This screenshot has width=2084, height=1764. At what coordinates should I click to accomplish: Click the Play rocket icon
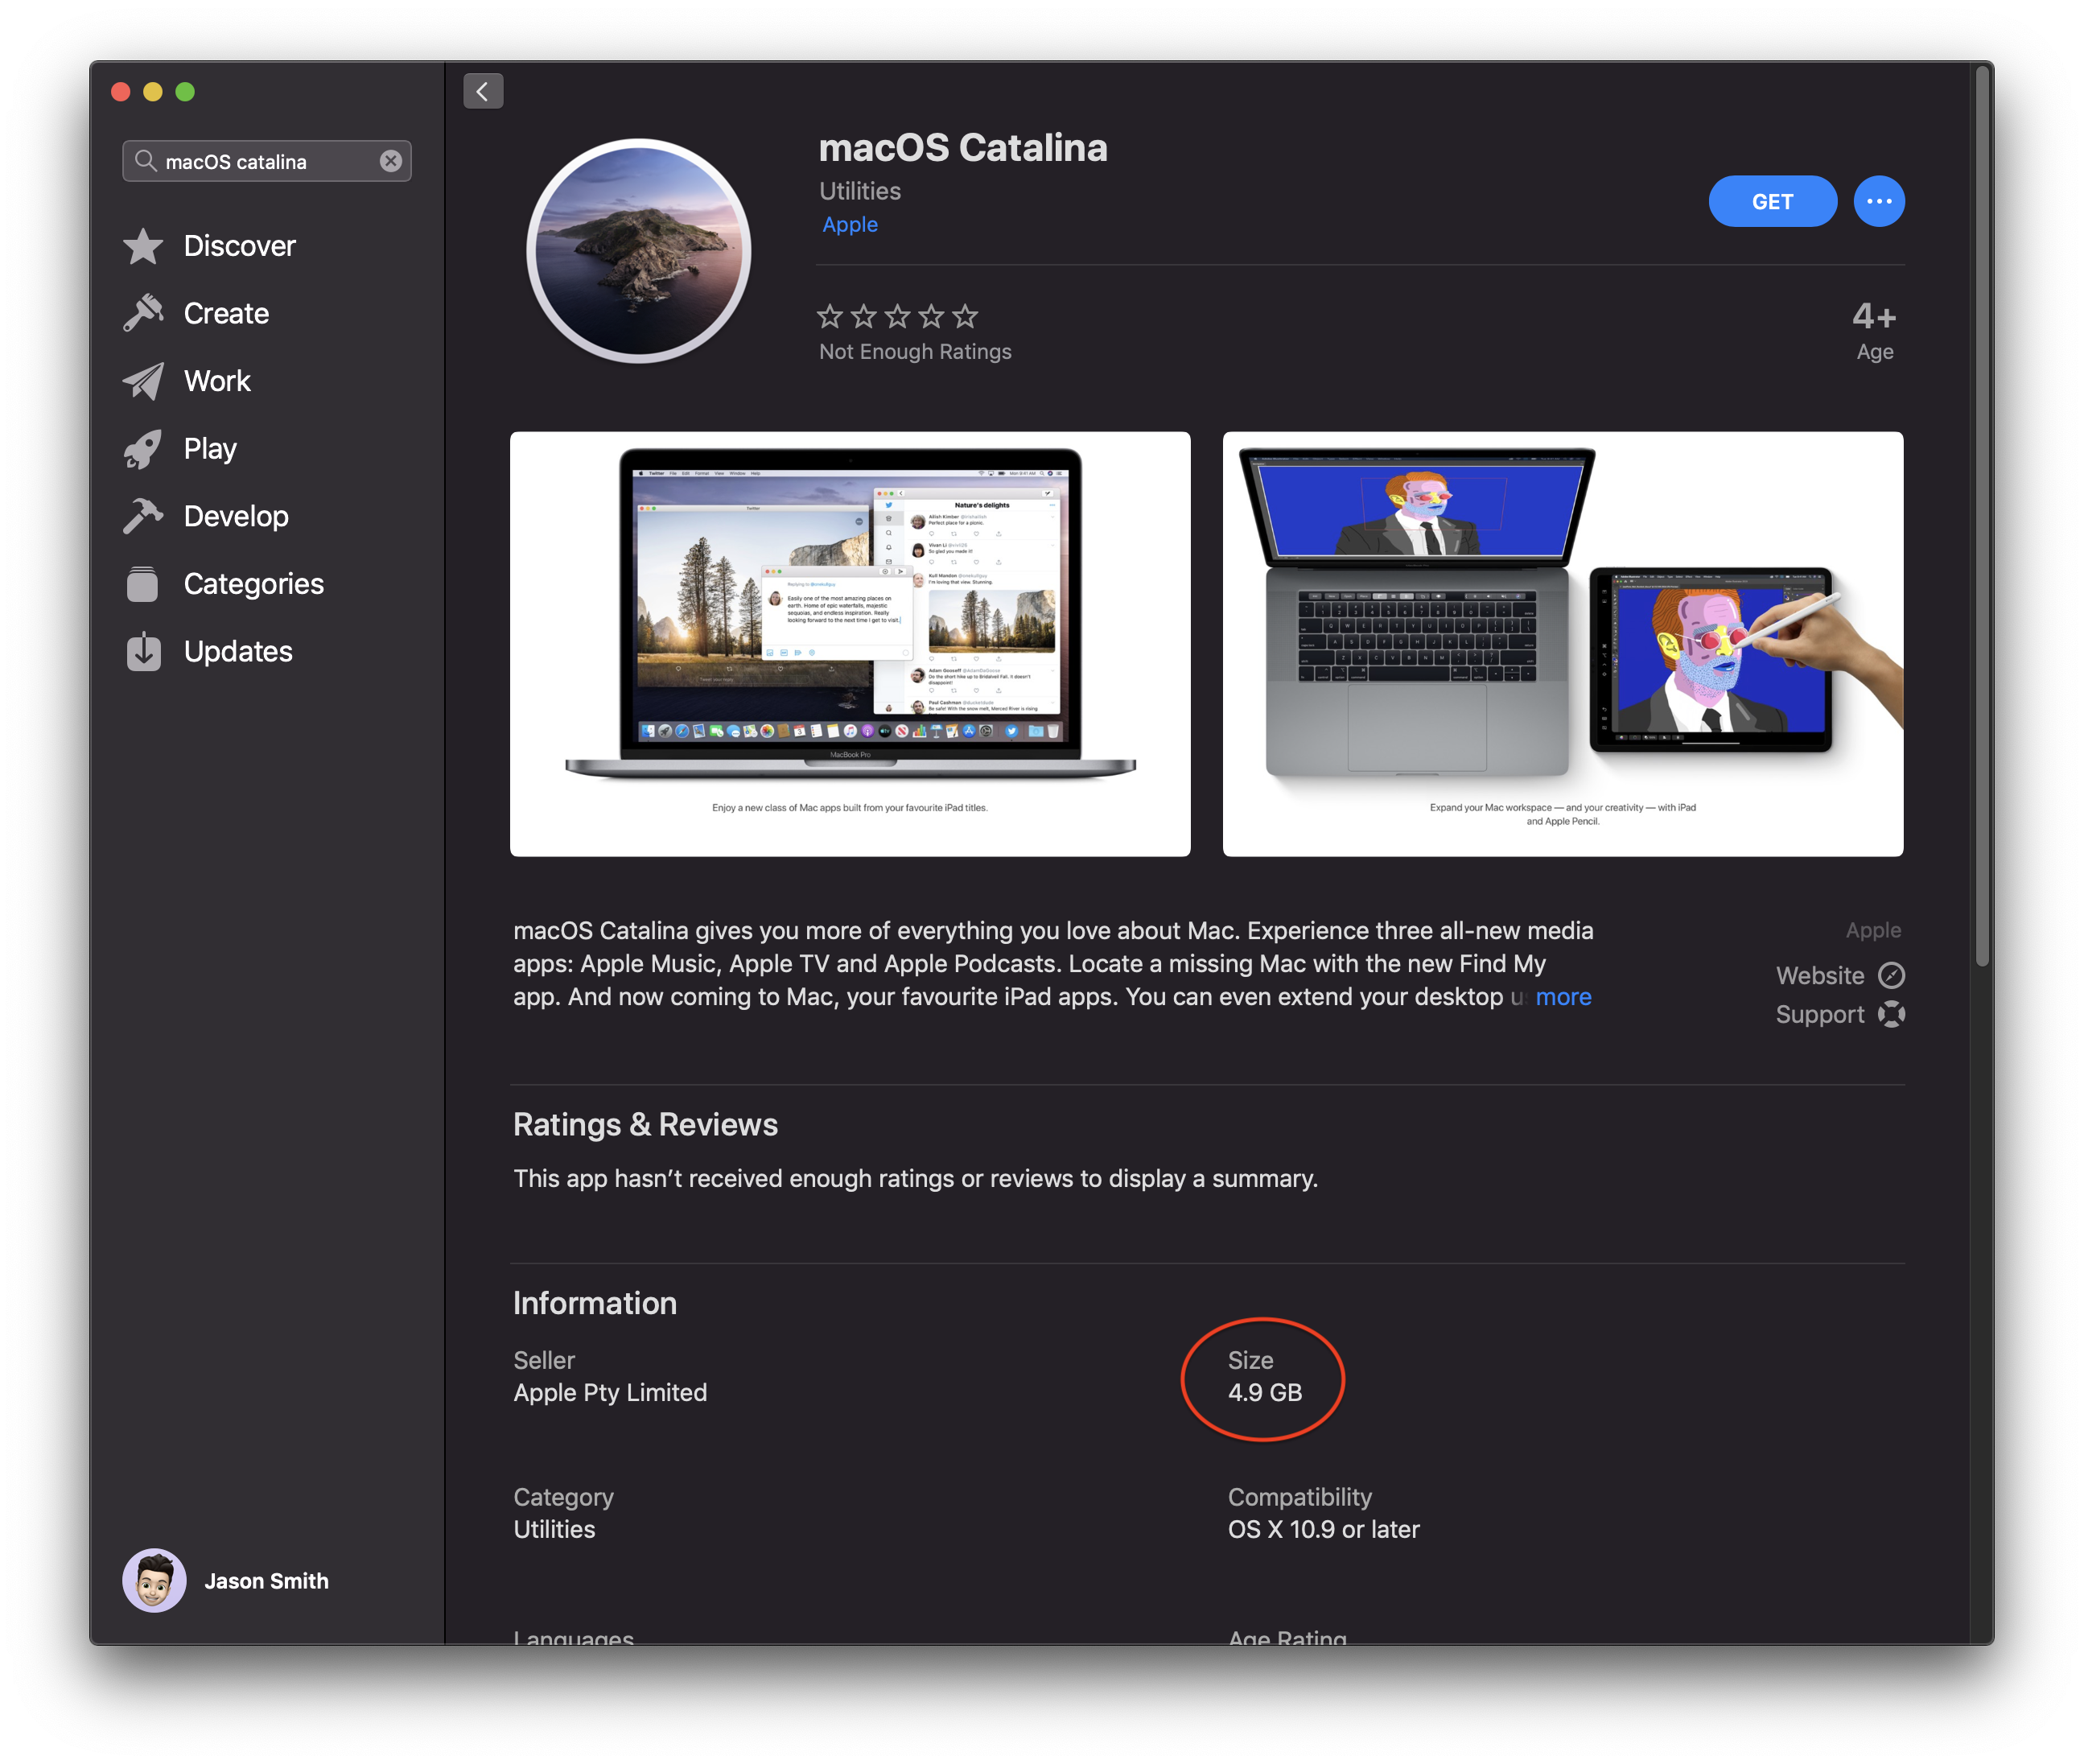click(143, 449)
